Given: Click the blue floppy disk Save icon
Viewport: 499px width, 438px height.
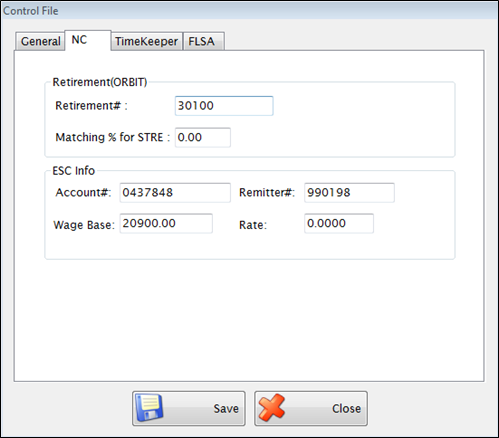Looking at the screenshot, I should click(x=149, y=408).
